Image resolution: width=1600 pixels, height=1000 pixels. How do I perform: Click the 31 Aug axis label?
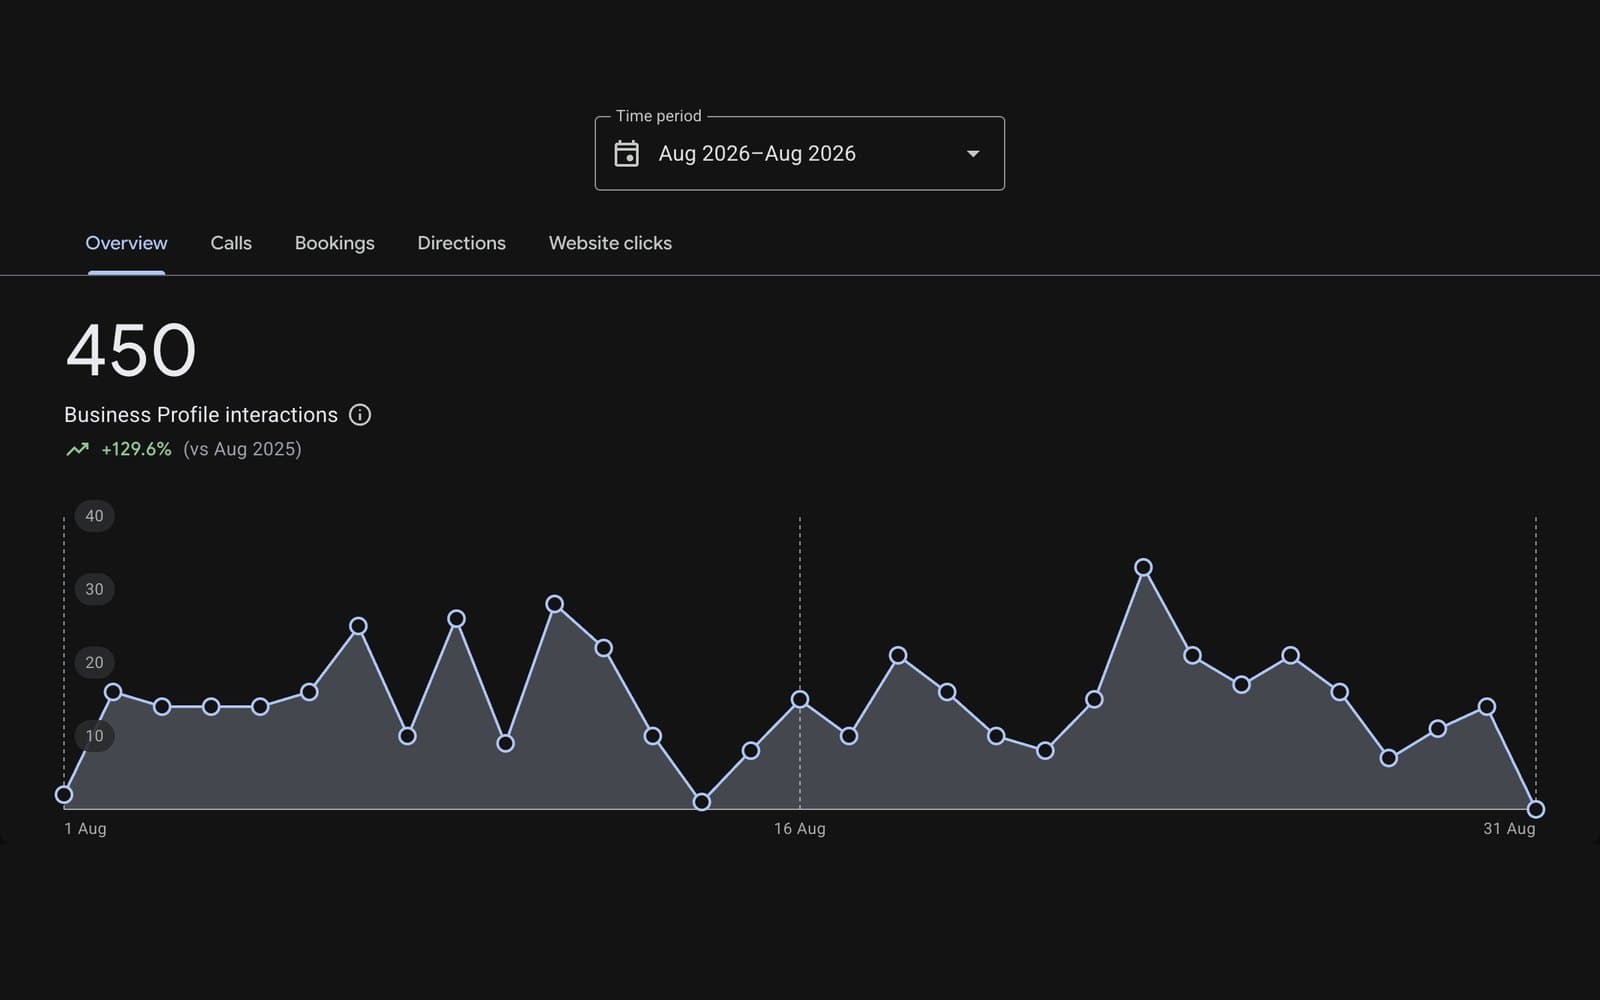(x=1509, y=828)
